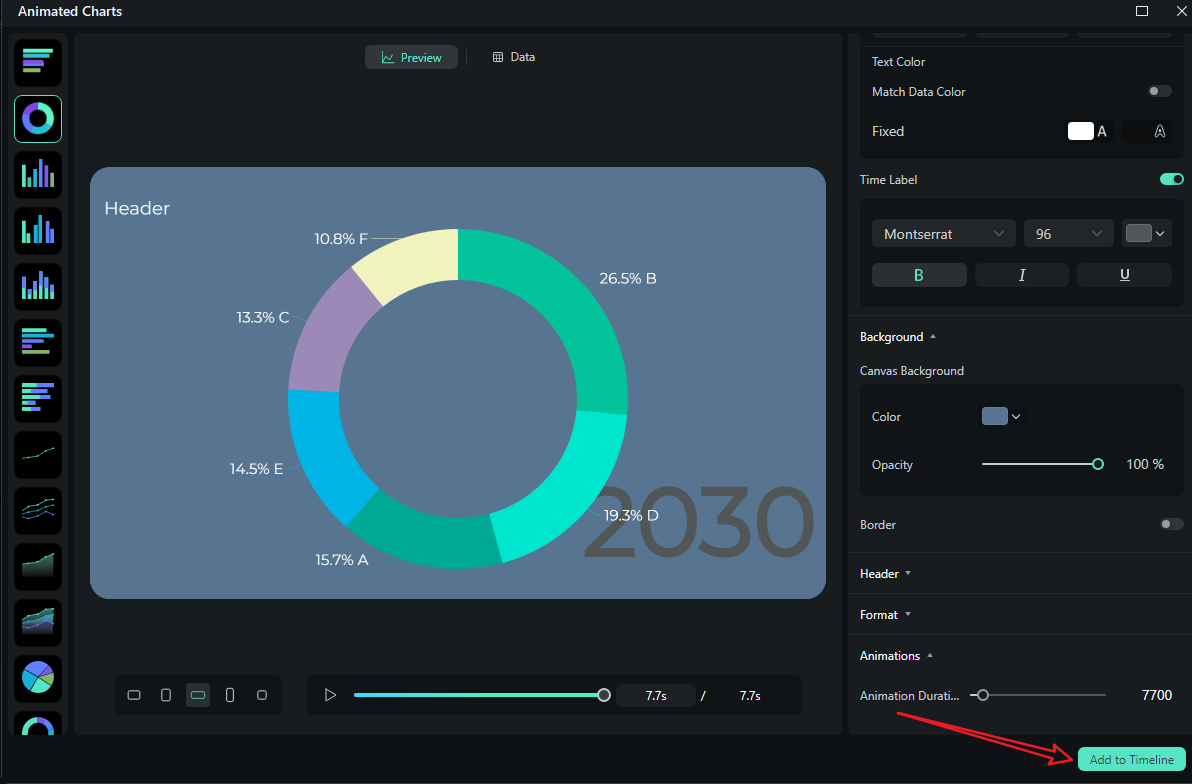Switch to the Preview tab

point(411,57)
